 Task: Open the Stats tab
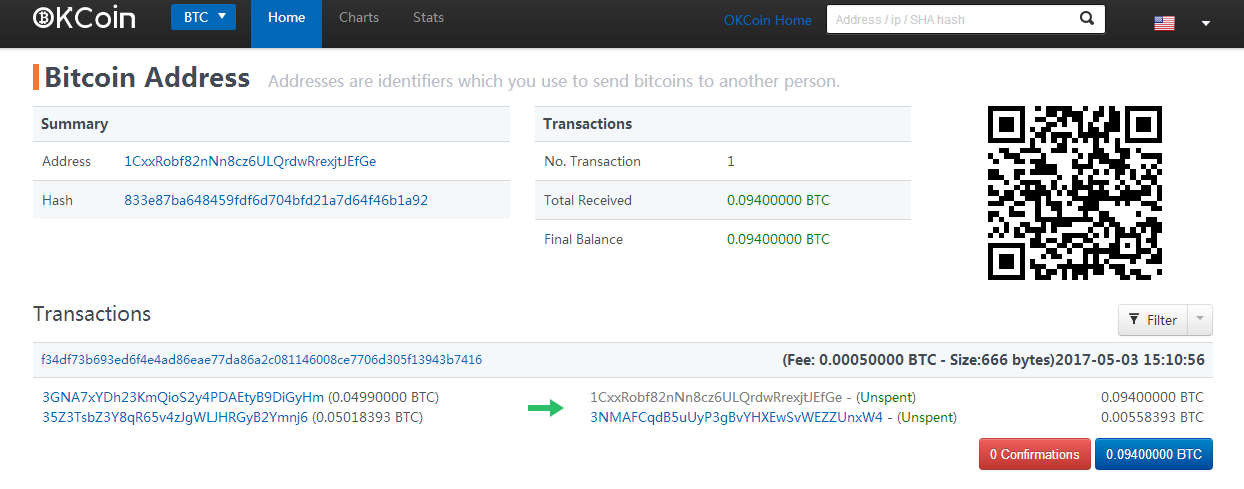pyautogui.click(x=428, y=18)
